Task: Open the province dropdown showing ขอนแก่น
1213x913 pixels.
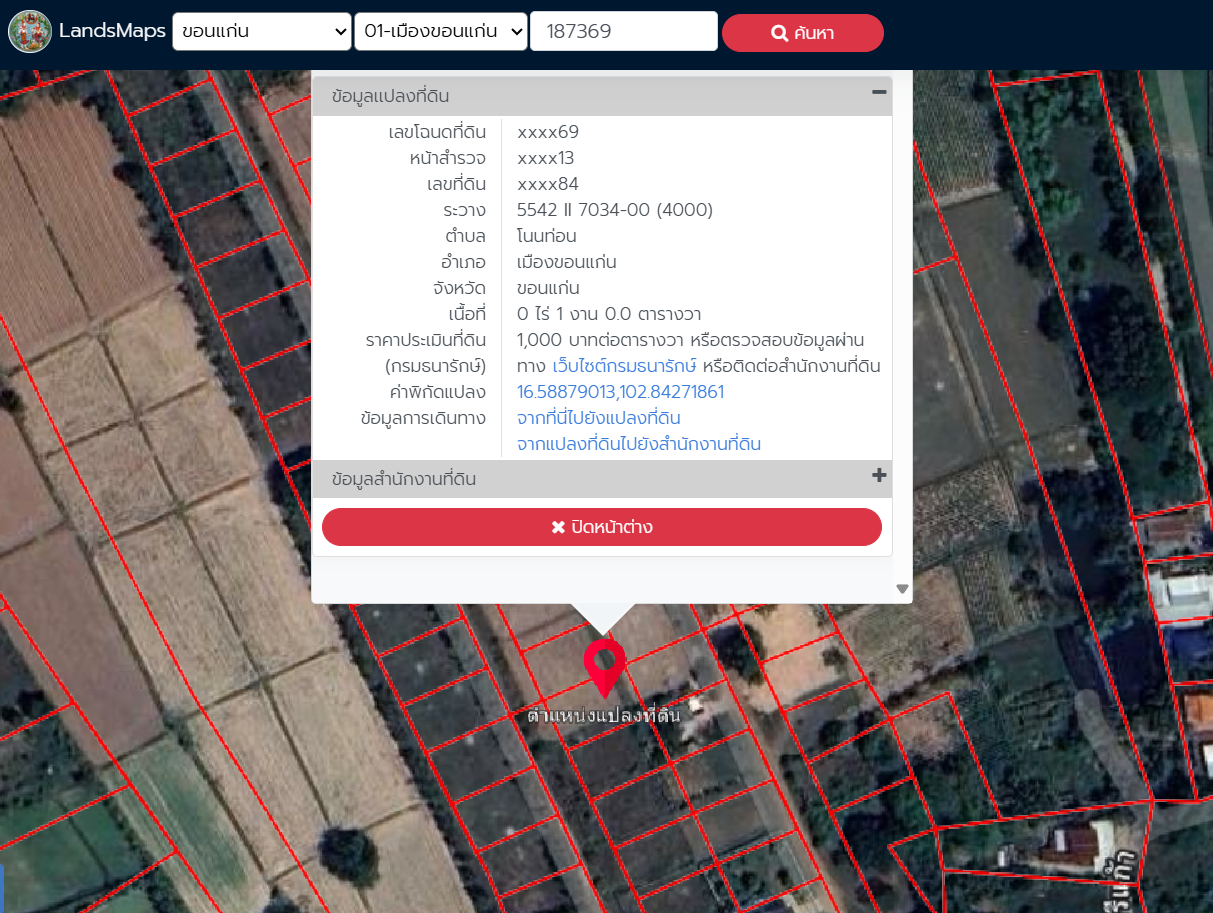Action: tap(261, 31)
